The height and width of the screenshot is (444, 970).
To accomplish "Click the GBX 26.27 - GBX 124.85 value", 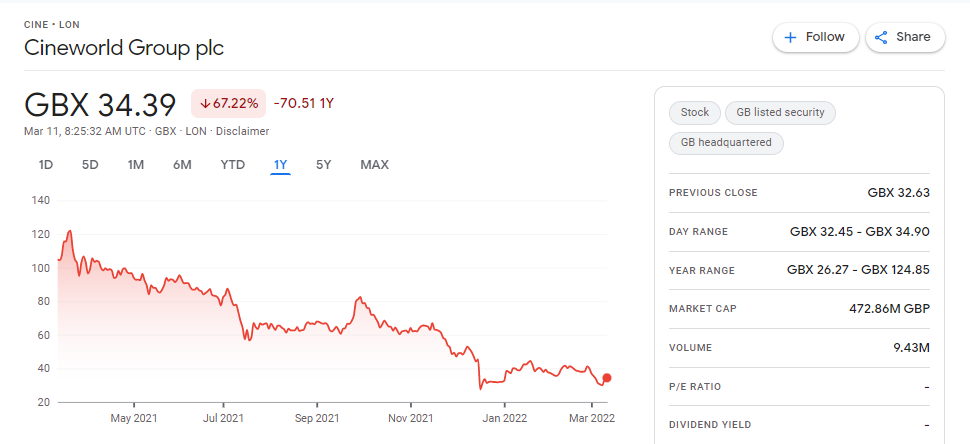I will pos(859,270).
